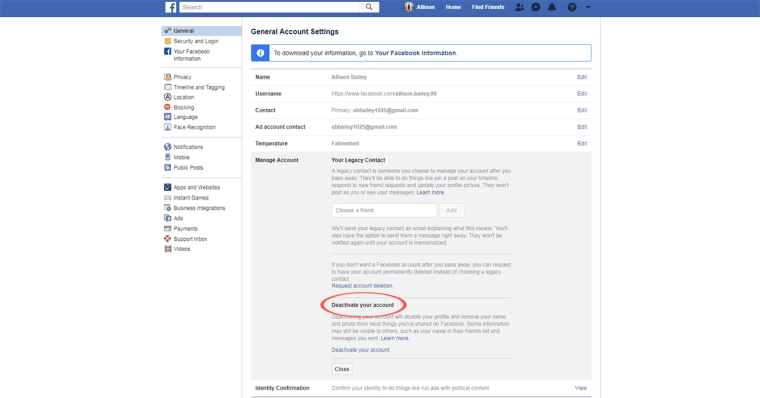Click Request account deletion link
The image size is (760, 398).
click(362, 286)
